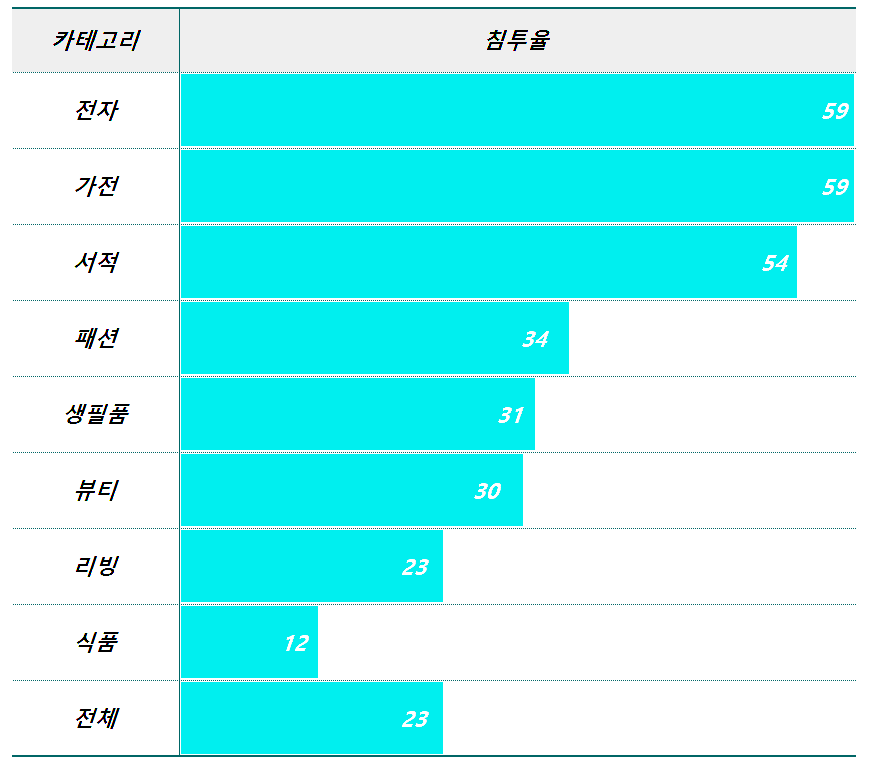Select the 생필품 category label
Image resolution: width=874 pixels, height=773 pixels.
pyautogui.click(x=96, y=414)
